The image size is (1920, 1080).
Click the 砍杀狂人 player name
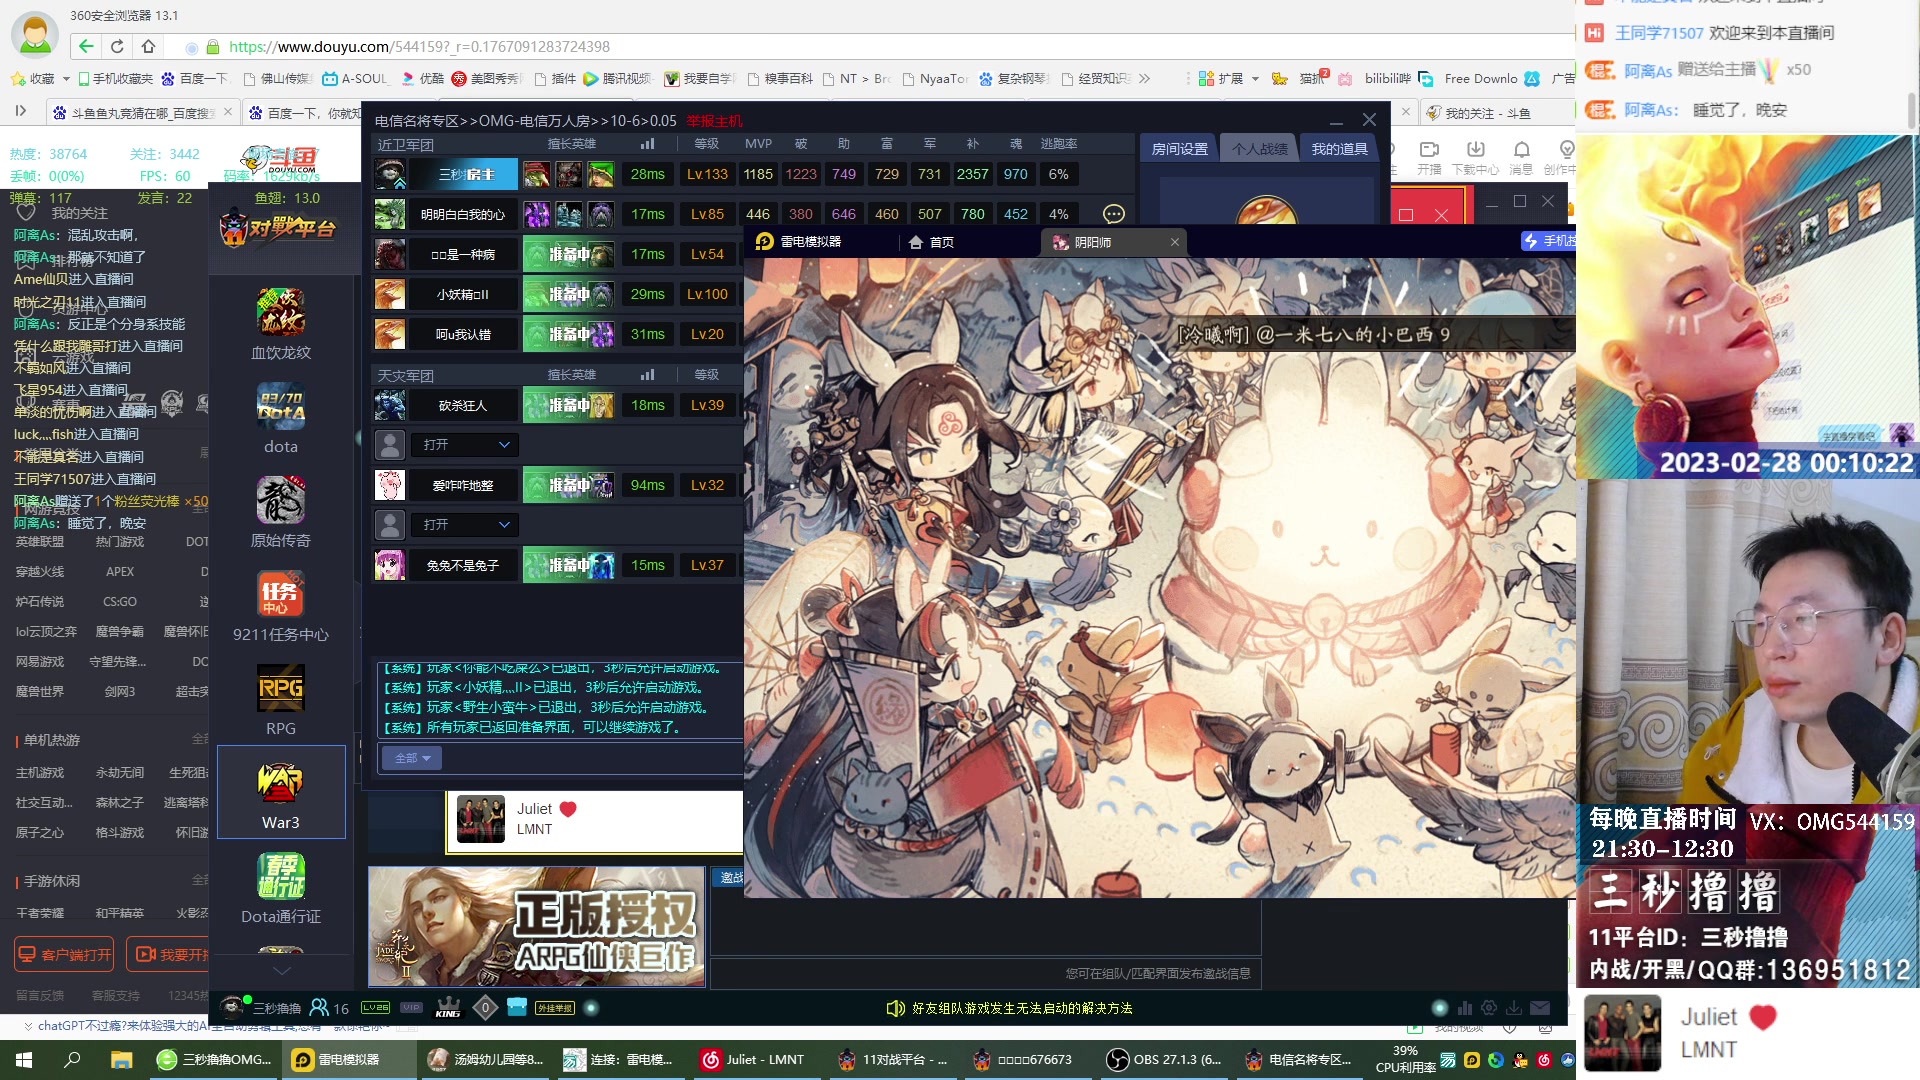463,405
